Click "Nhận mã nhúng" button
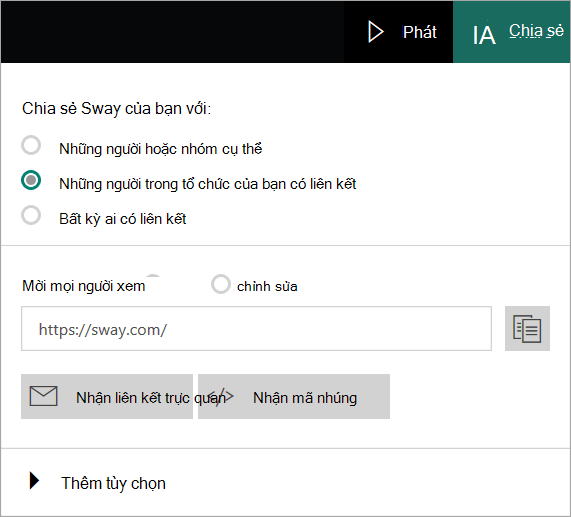The width and height of the screenshot is (571, 517). pos(294,396)
